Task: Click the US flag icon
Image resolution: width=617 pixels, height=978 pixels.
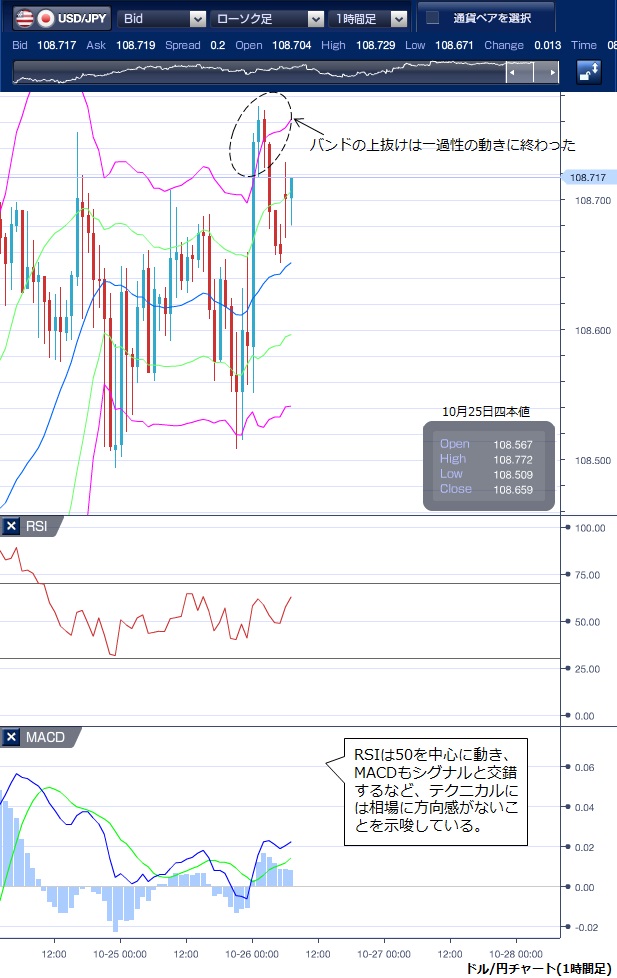Action: 22,18
